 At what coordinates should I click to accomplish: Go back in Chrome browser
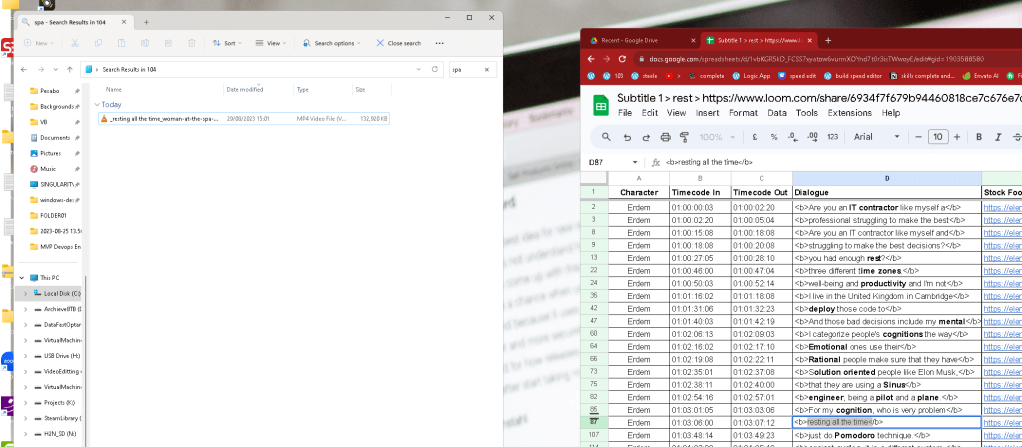coord(591,59)
